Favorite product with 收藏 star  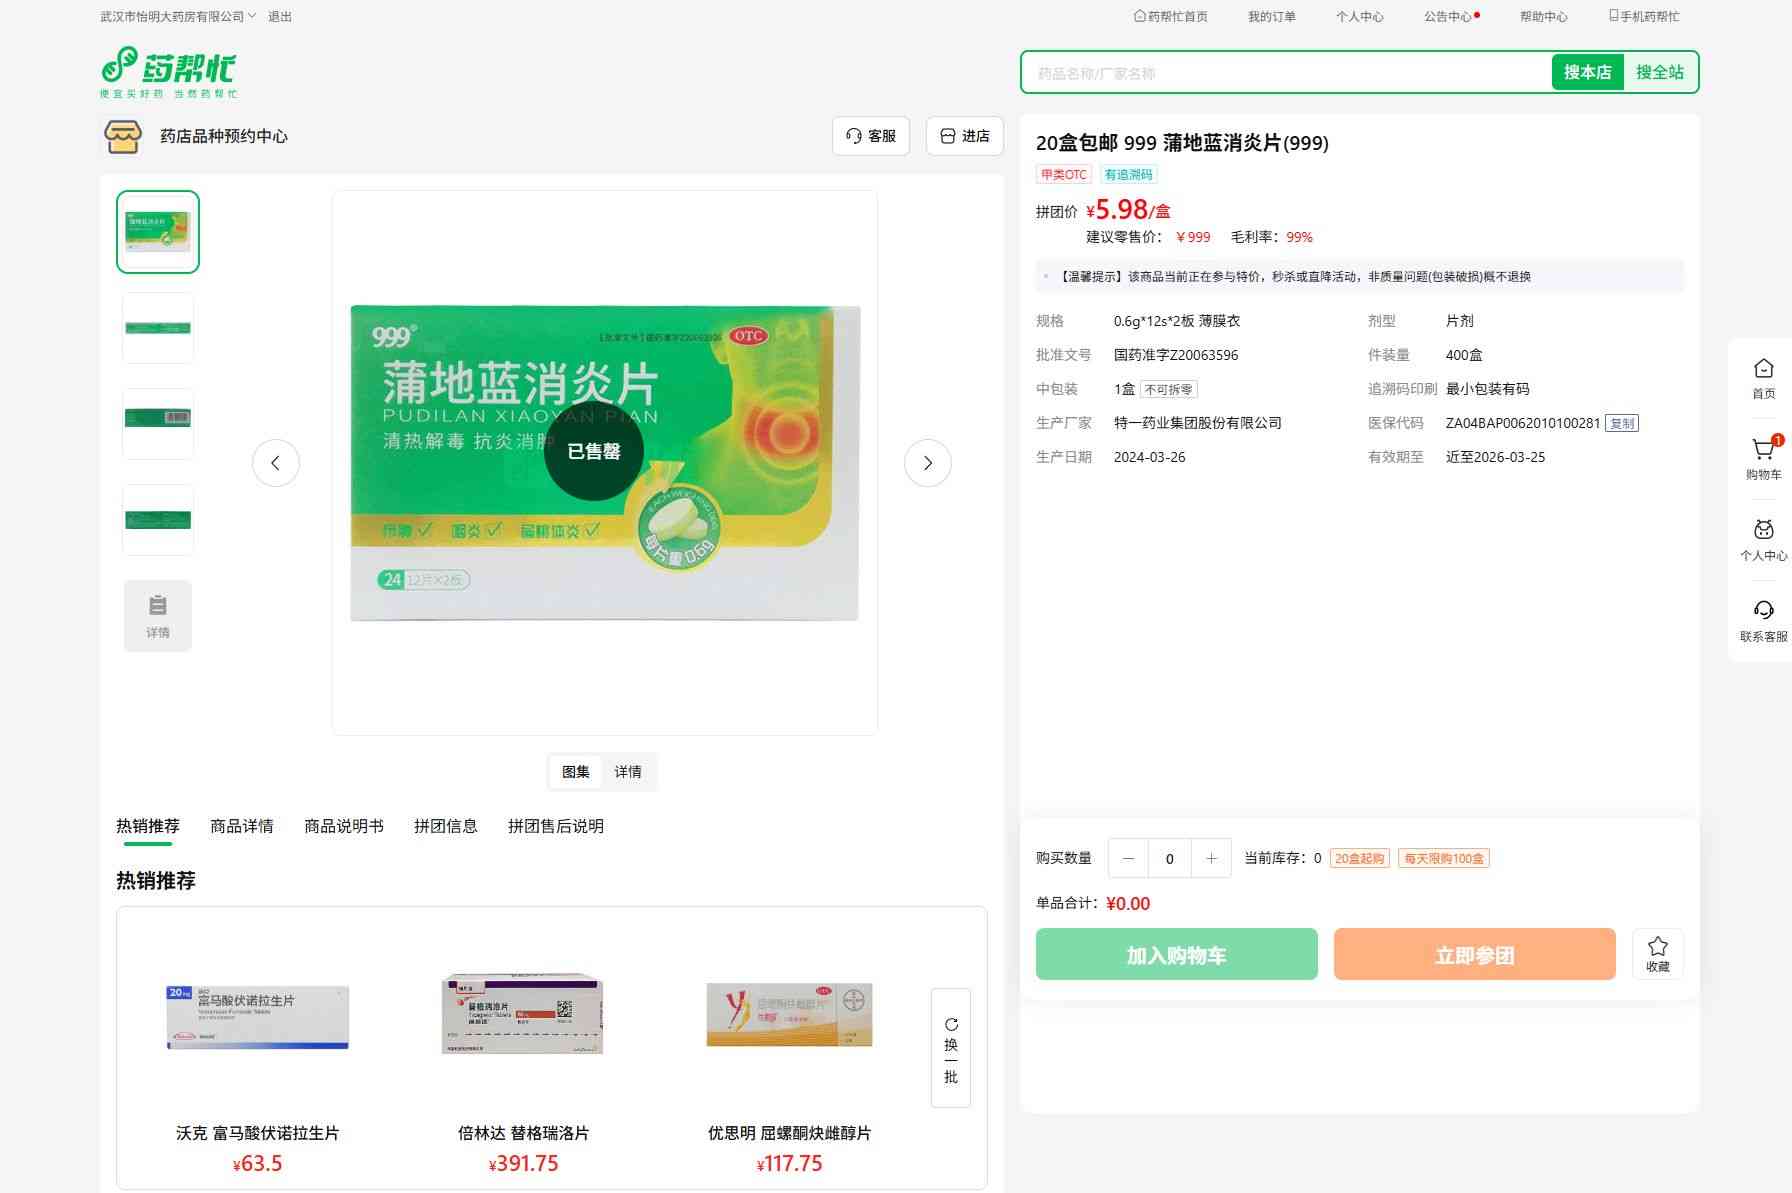(x=1658, y=954)
